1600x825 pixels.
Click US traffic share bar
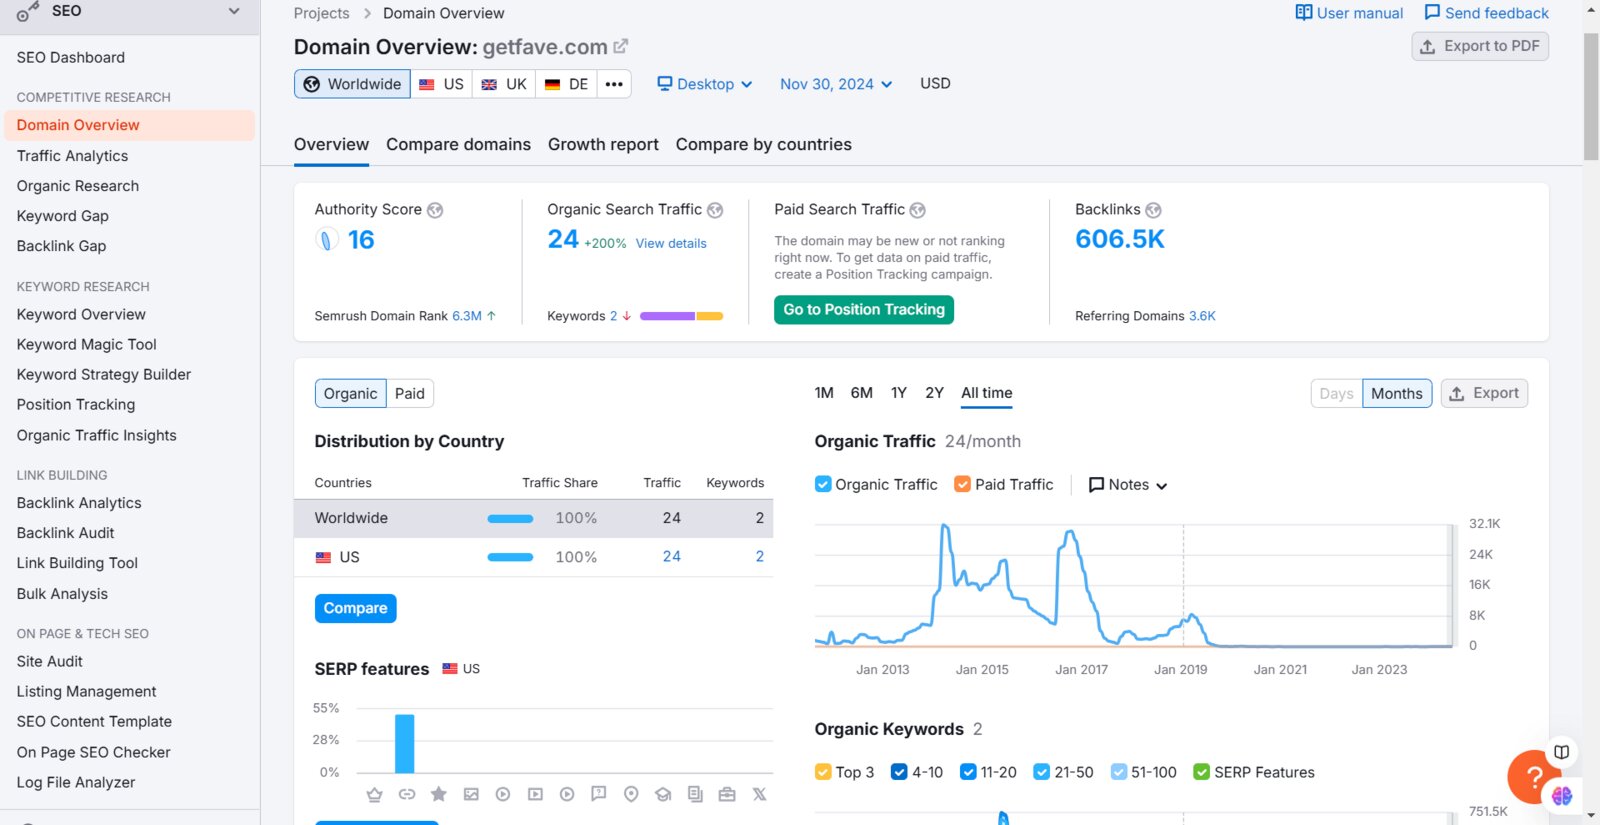point(510,557)
